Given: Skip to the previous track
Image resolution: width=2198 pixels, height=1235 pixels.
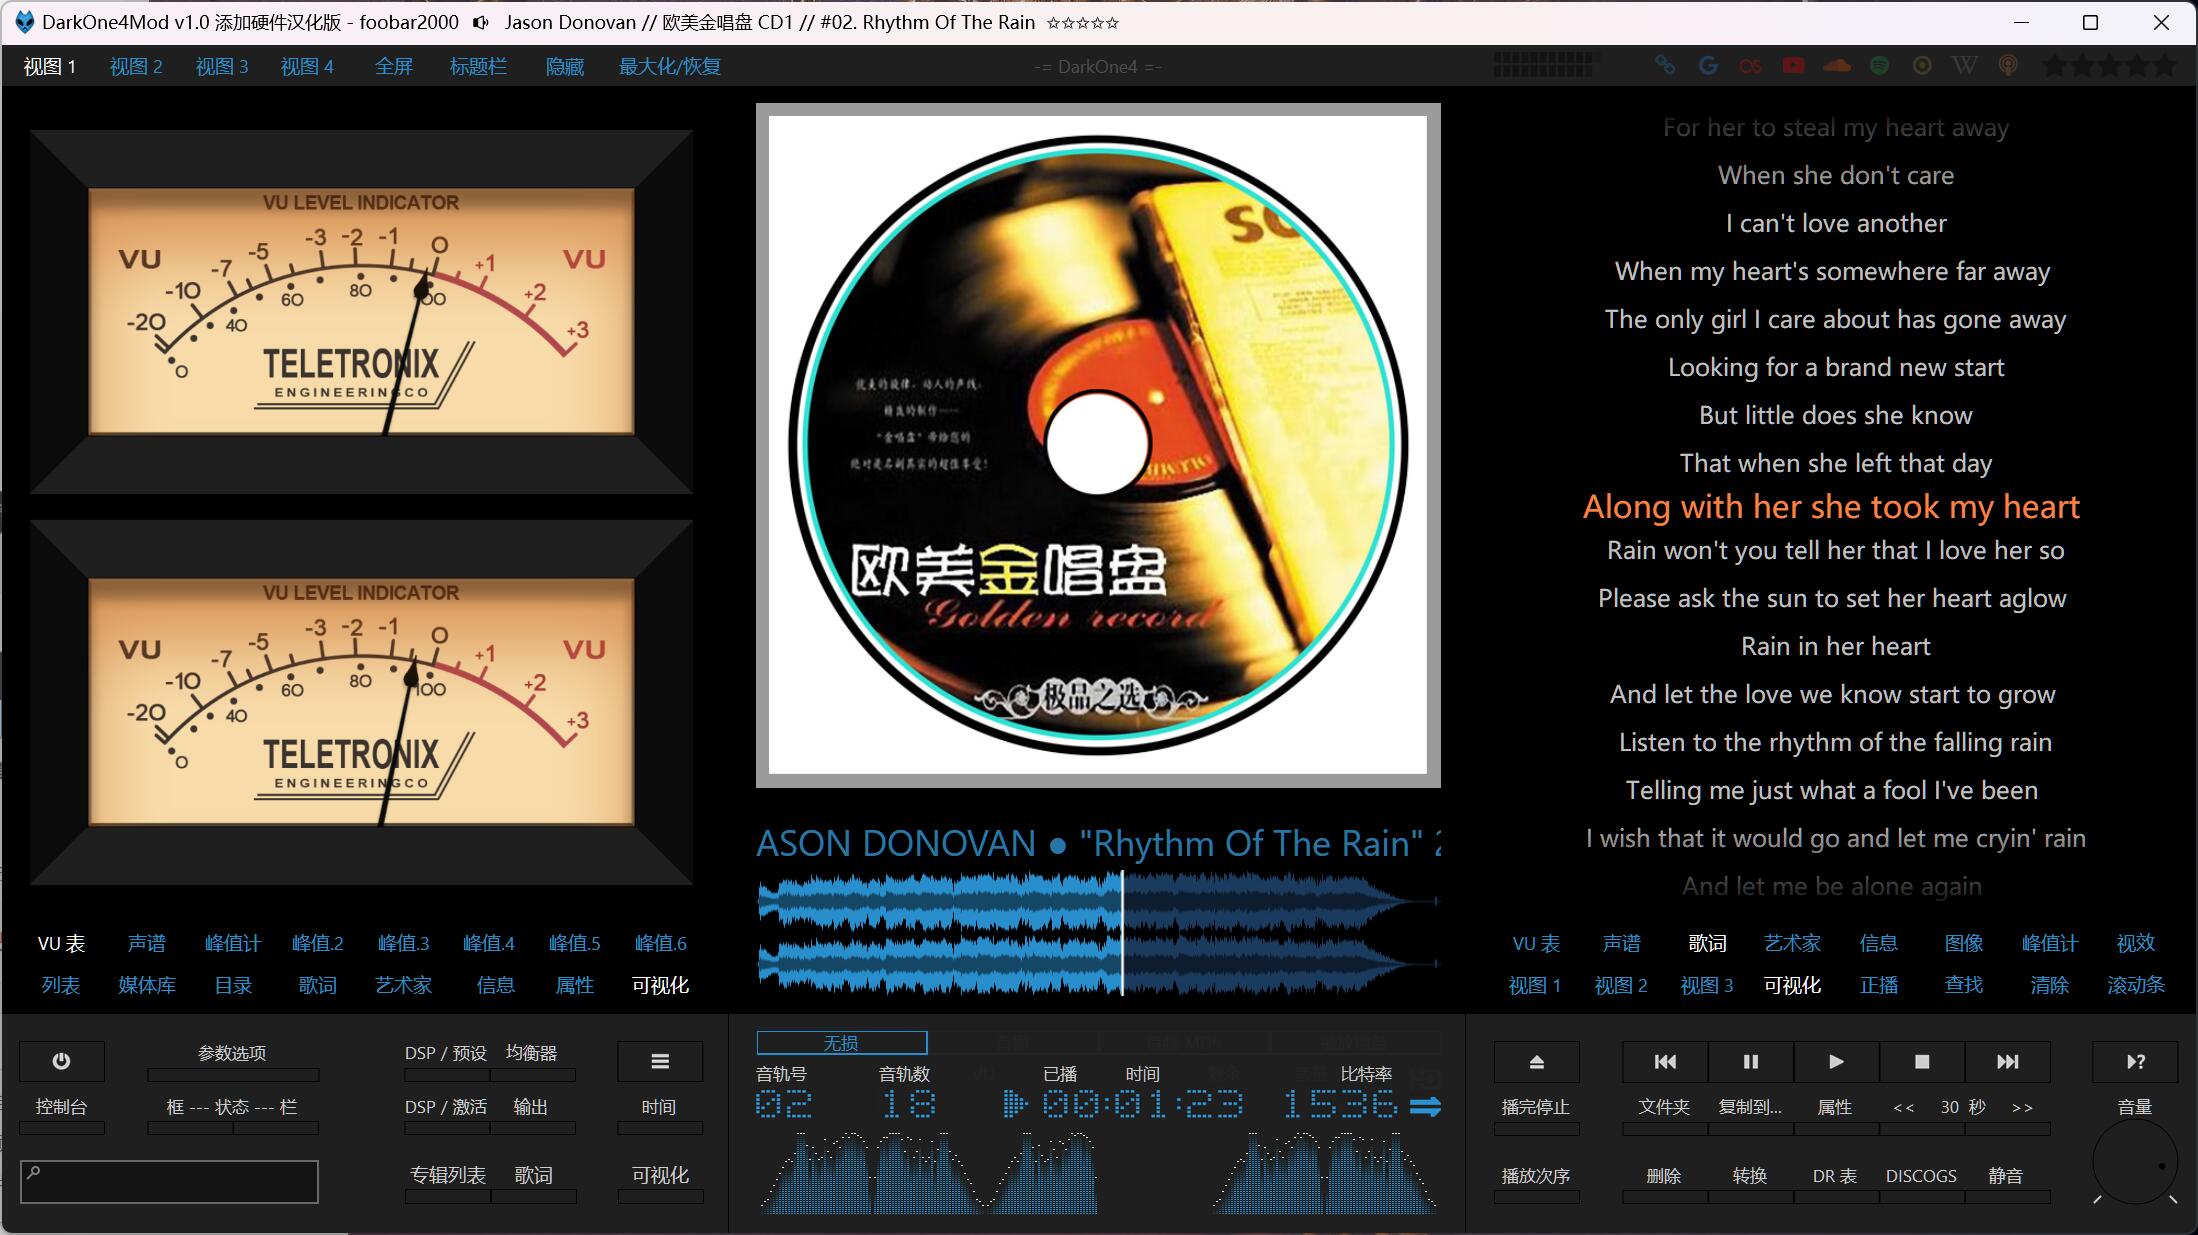Looking at the screenshot, I should pyautogui.click(x=1665, y=1061).
